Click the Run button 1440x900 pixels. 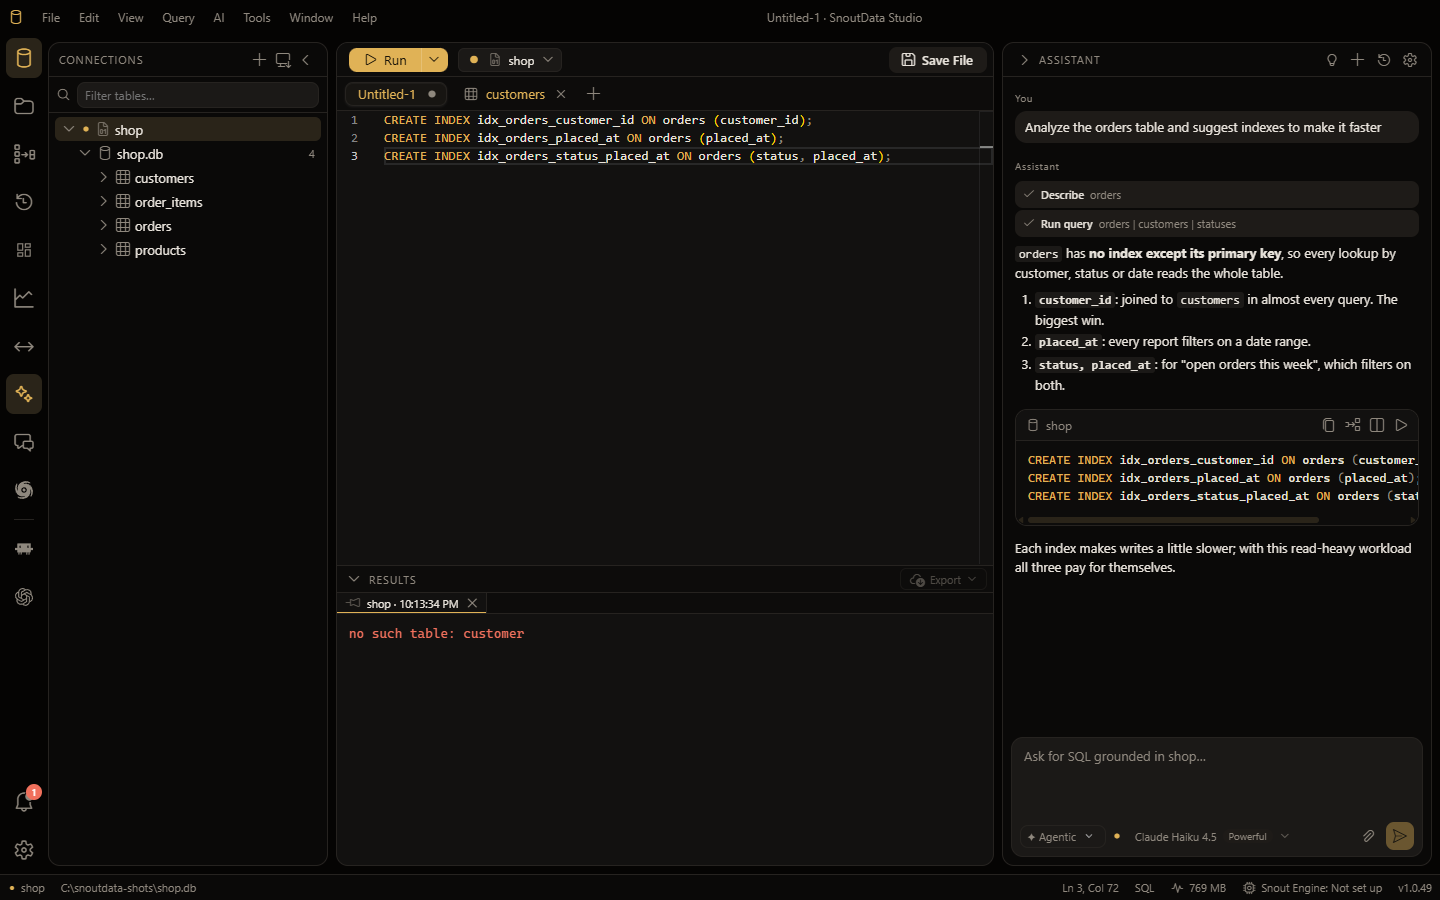click(385, 60)
